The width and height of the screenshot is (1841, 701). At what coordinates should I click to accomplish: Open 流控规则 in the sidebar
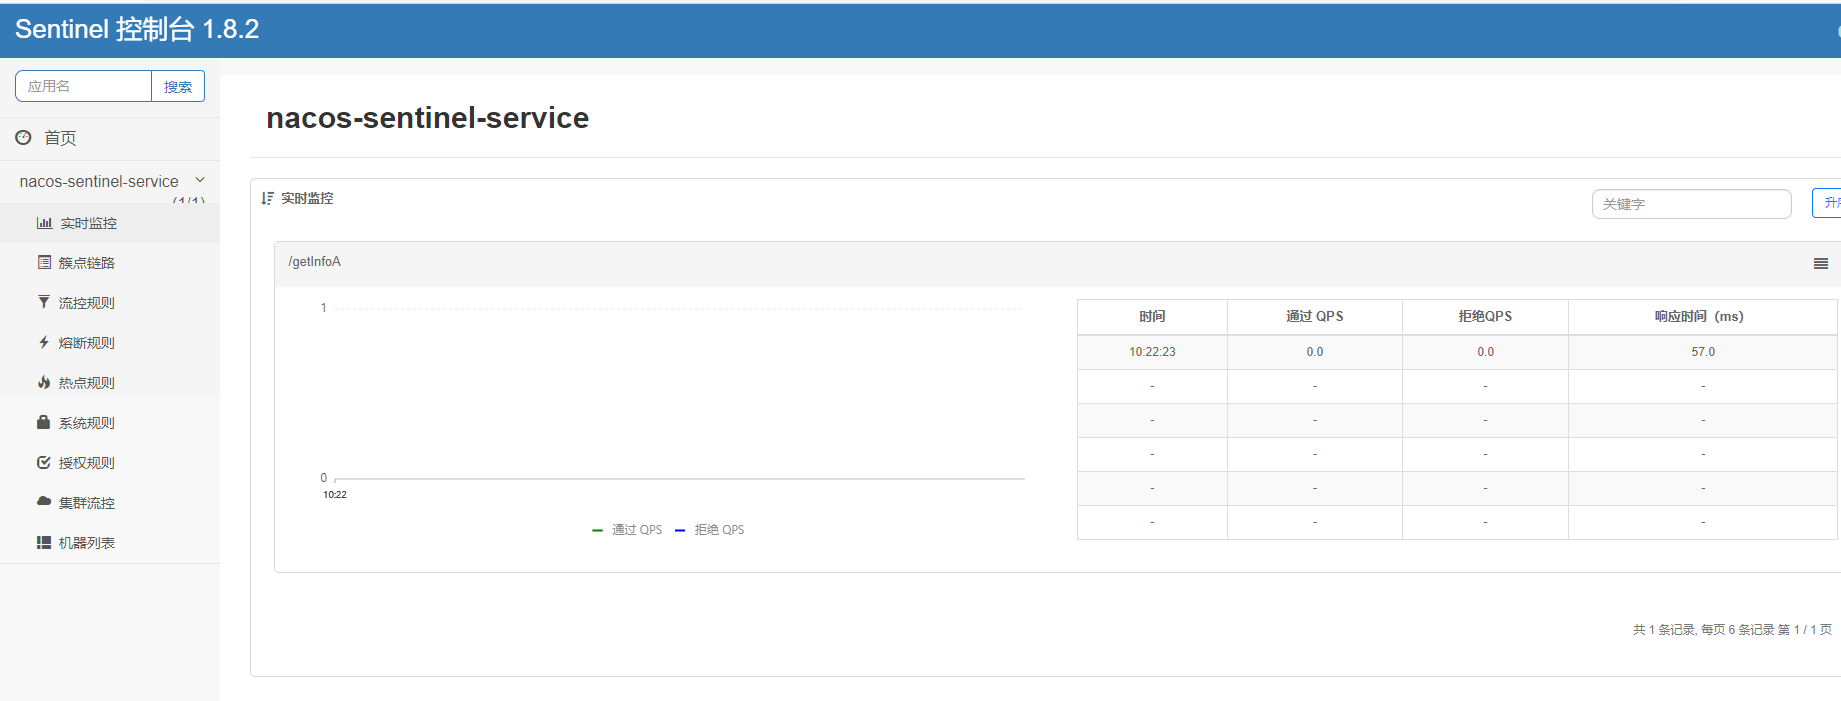[110, 303]
